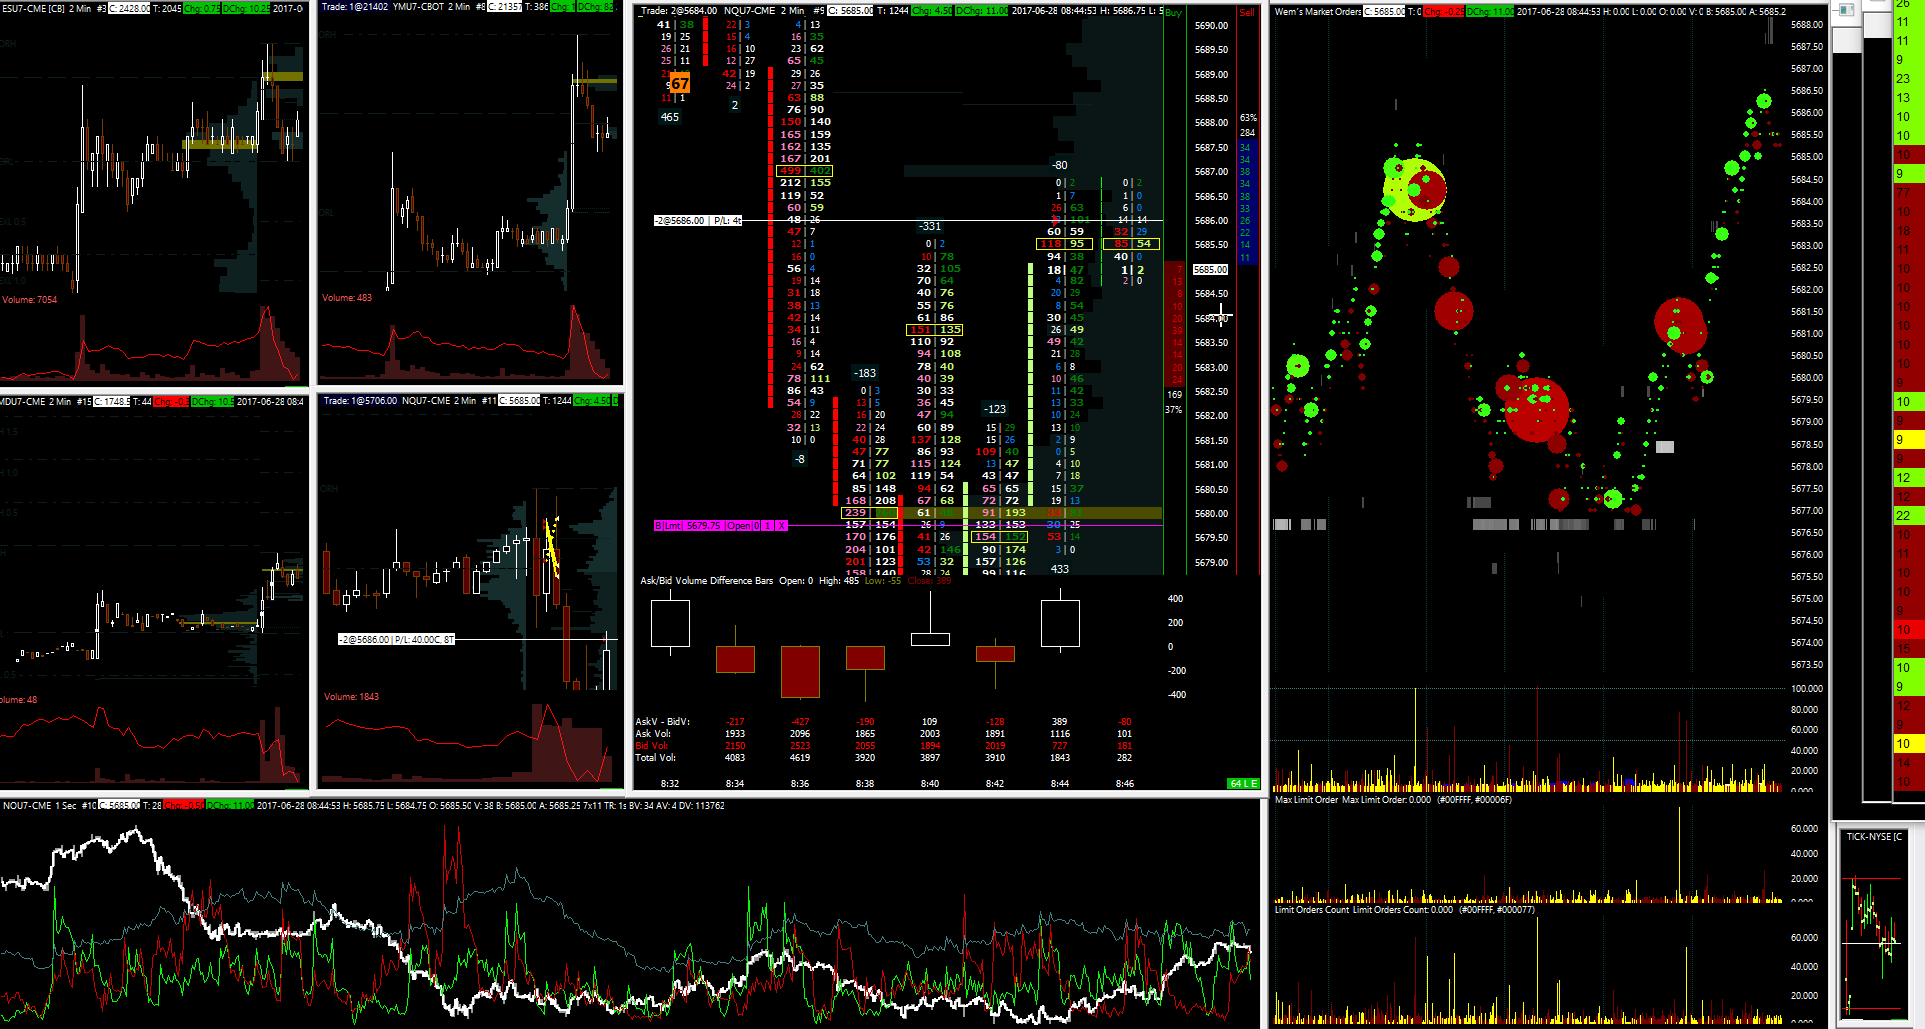The width and height of the screenshot is (1925, 1029).
Task: Click the -123 delta label in footprint chart
Action: click(995, 409)
